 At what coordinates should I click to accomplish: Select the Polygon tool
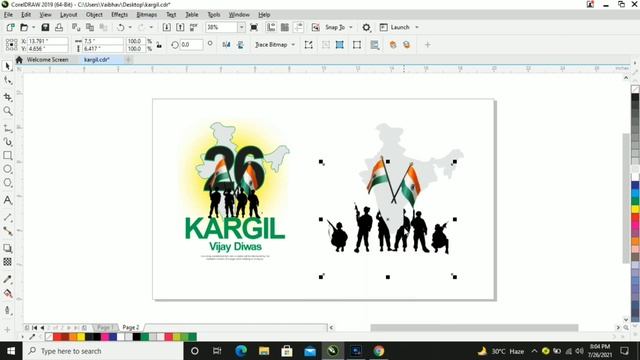tap(7, 182)
